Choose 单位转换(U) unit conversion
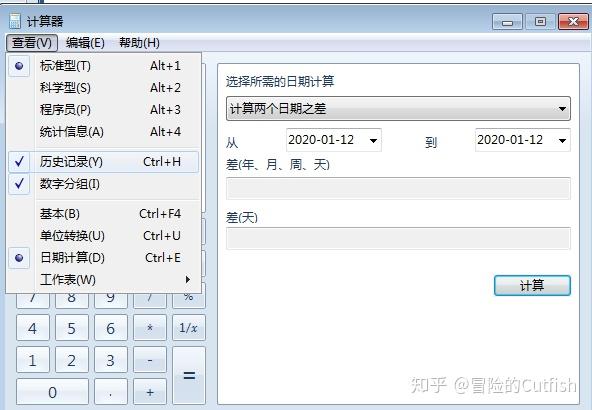The height and width of the screenshot is (410, 592). point(103,236)
